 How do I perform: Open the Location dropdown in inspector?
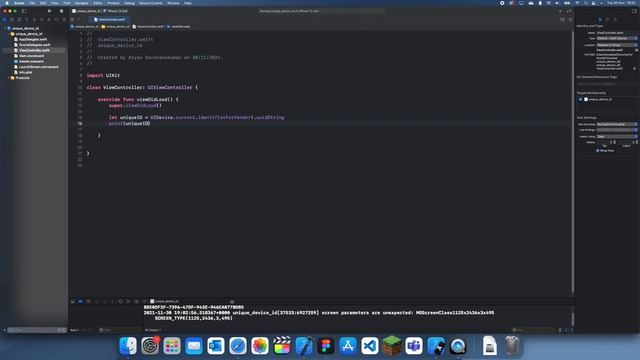[x=616, y=45]
